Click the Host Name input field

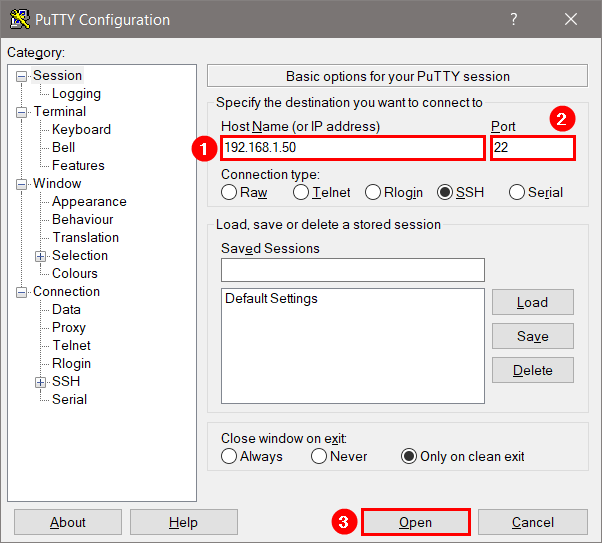point(352,147)
